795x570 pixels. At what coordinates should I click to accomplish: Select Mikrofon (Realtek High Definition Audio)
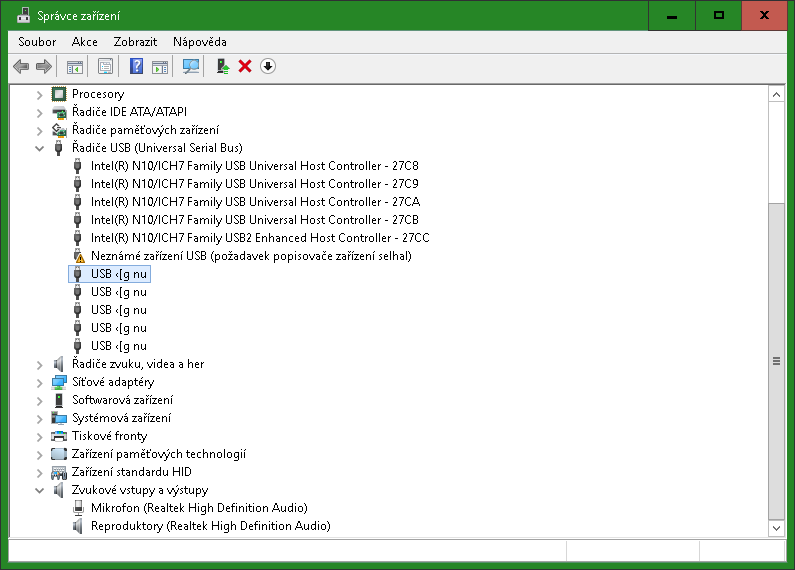pyautogui.click(x=199, y=508)
